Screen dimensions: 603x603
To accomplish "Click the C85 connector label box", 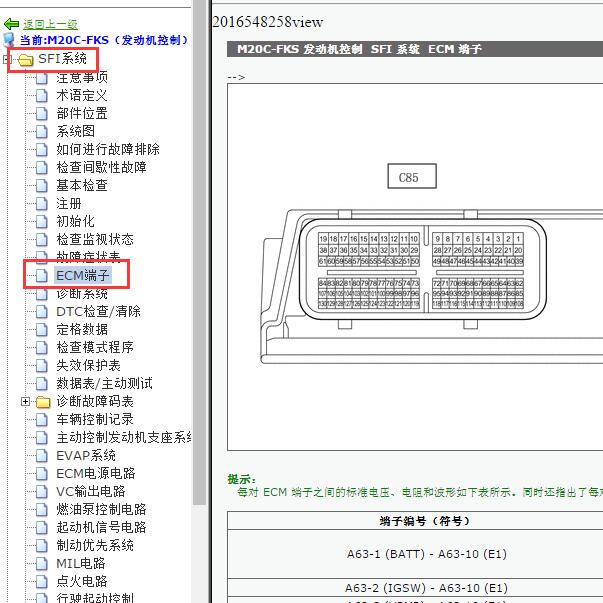I will click(x=412, y=177).
